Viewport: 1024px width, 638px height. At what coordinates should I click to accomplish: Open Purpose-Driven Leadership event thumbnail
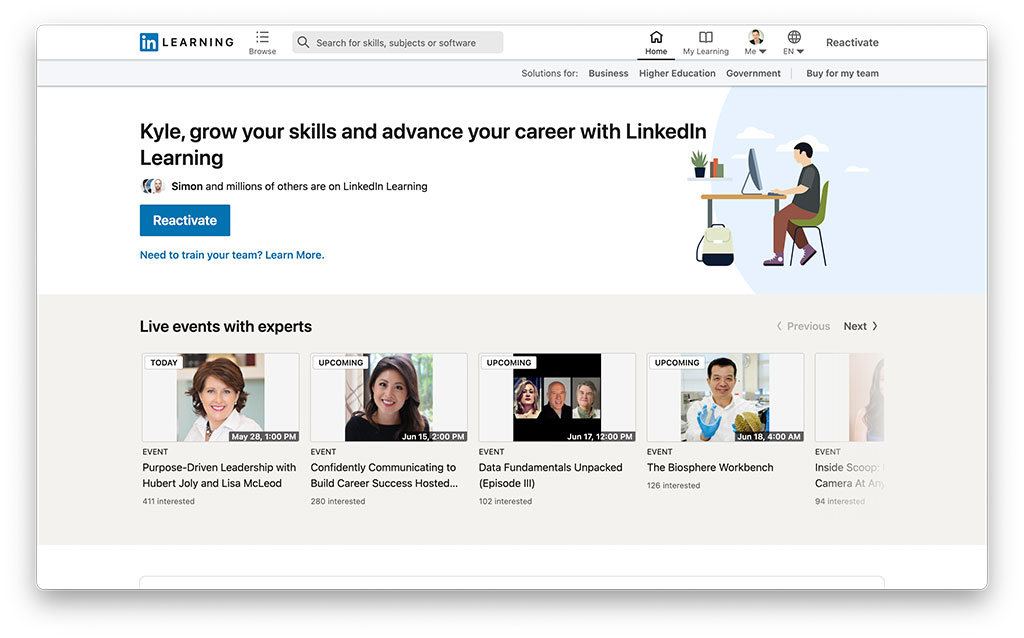[x=221, y=398]
